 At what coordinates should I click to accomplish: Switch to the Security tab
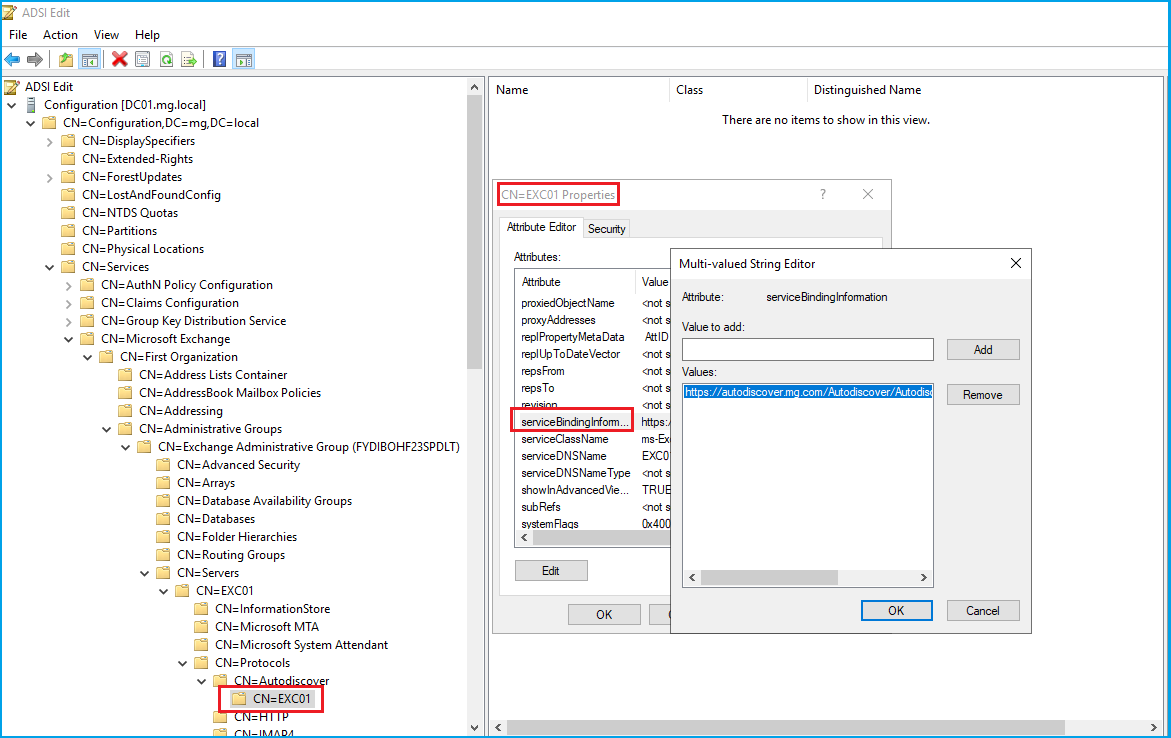pyautogui.click(x=606, y=229)
